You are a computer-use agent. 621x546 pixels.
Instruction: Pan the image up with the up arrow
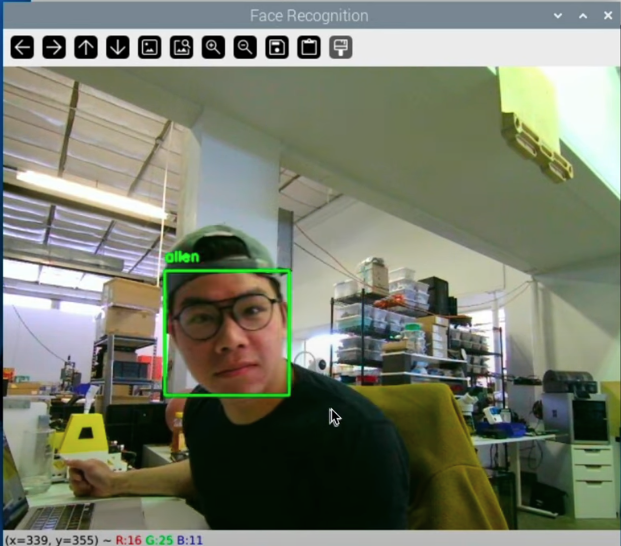86,47
